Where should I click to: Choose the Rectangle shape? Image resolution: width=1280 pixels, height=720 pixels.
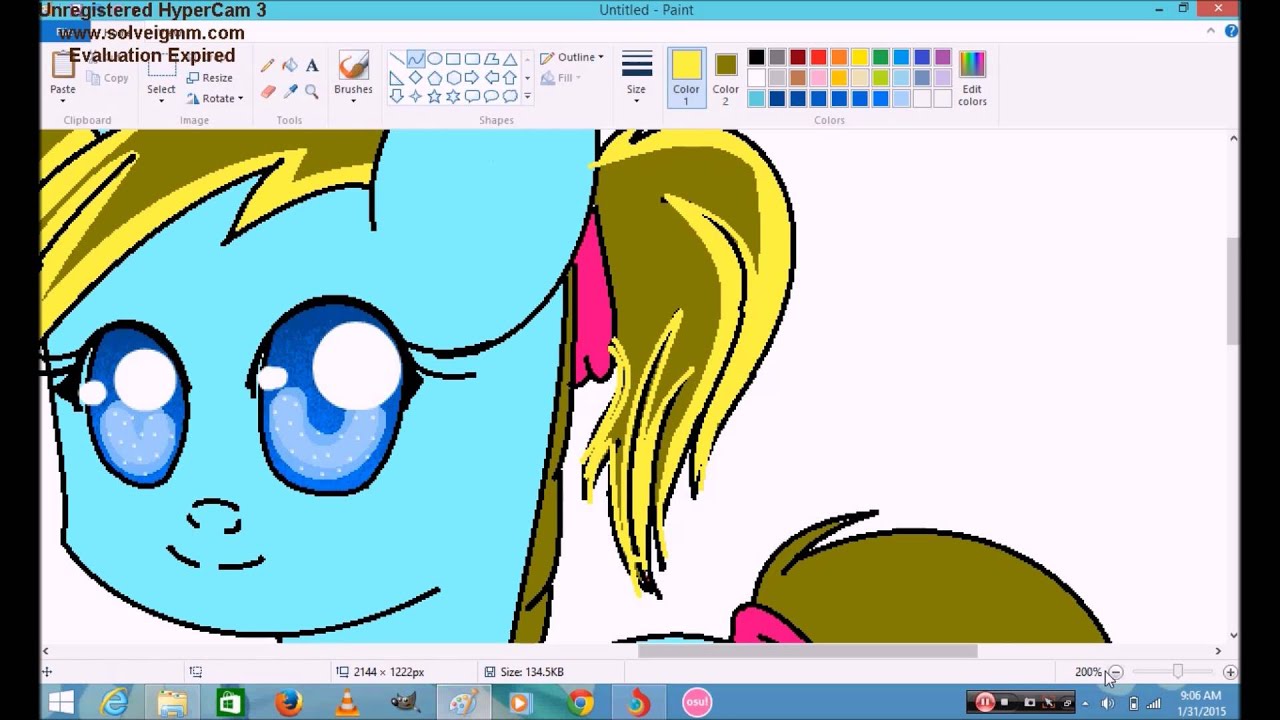click(x=453, y=59)
